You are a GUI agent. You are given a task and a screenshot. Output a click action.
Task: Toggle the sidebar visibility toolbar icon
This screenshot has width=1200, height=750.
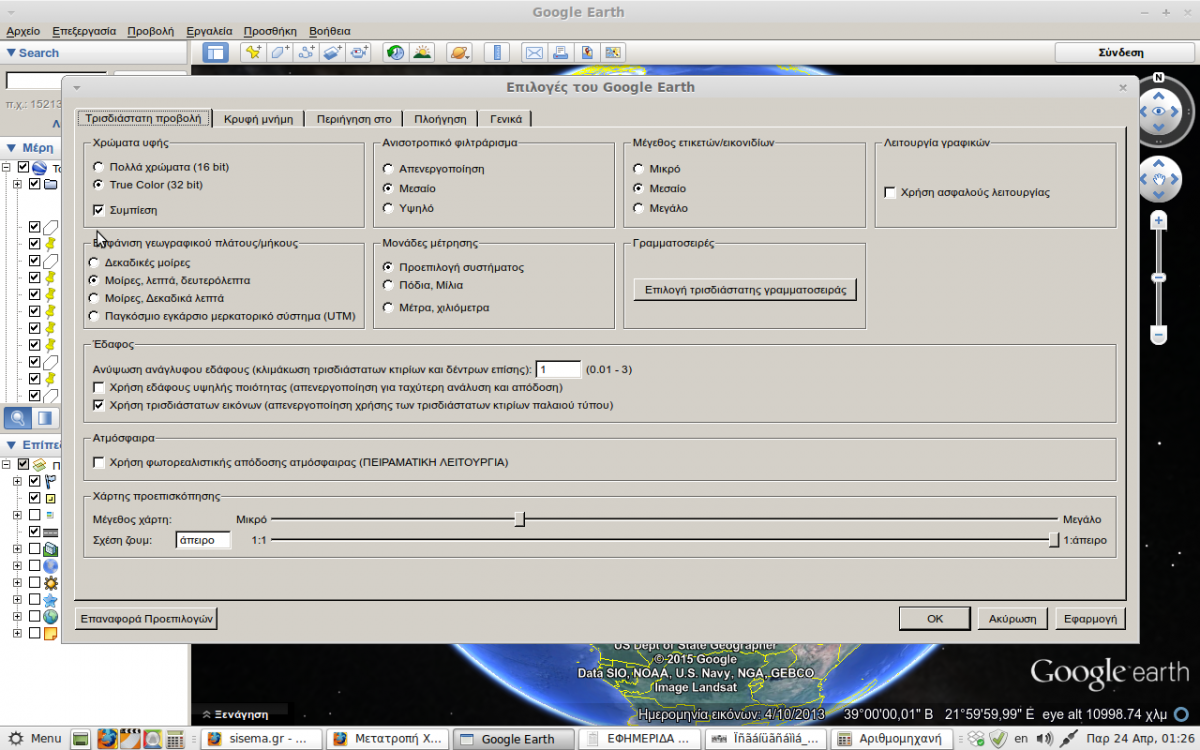(x=215, y=53)
